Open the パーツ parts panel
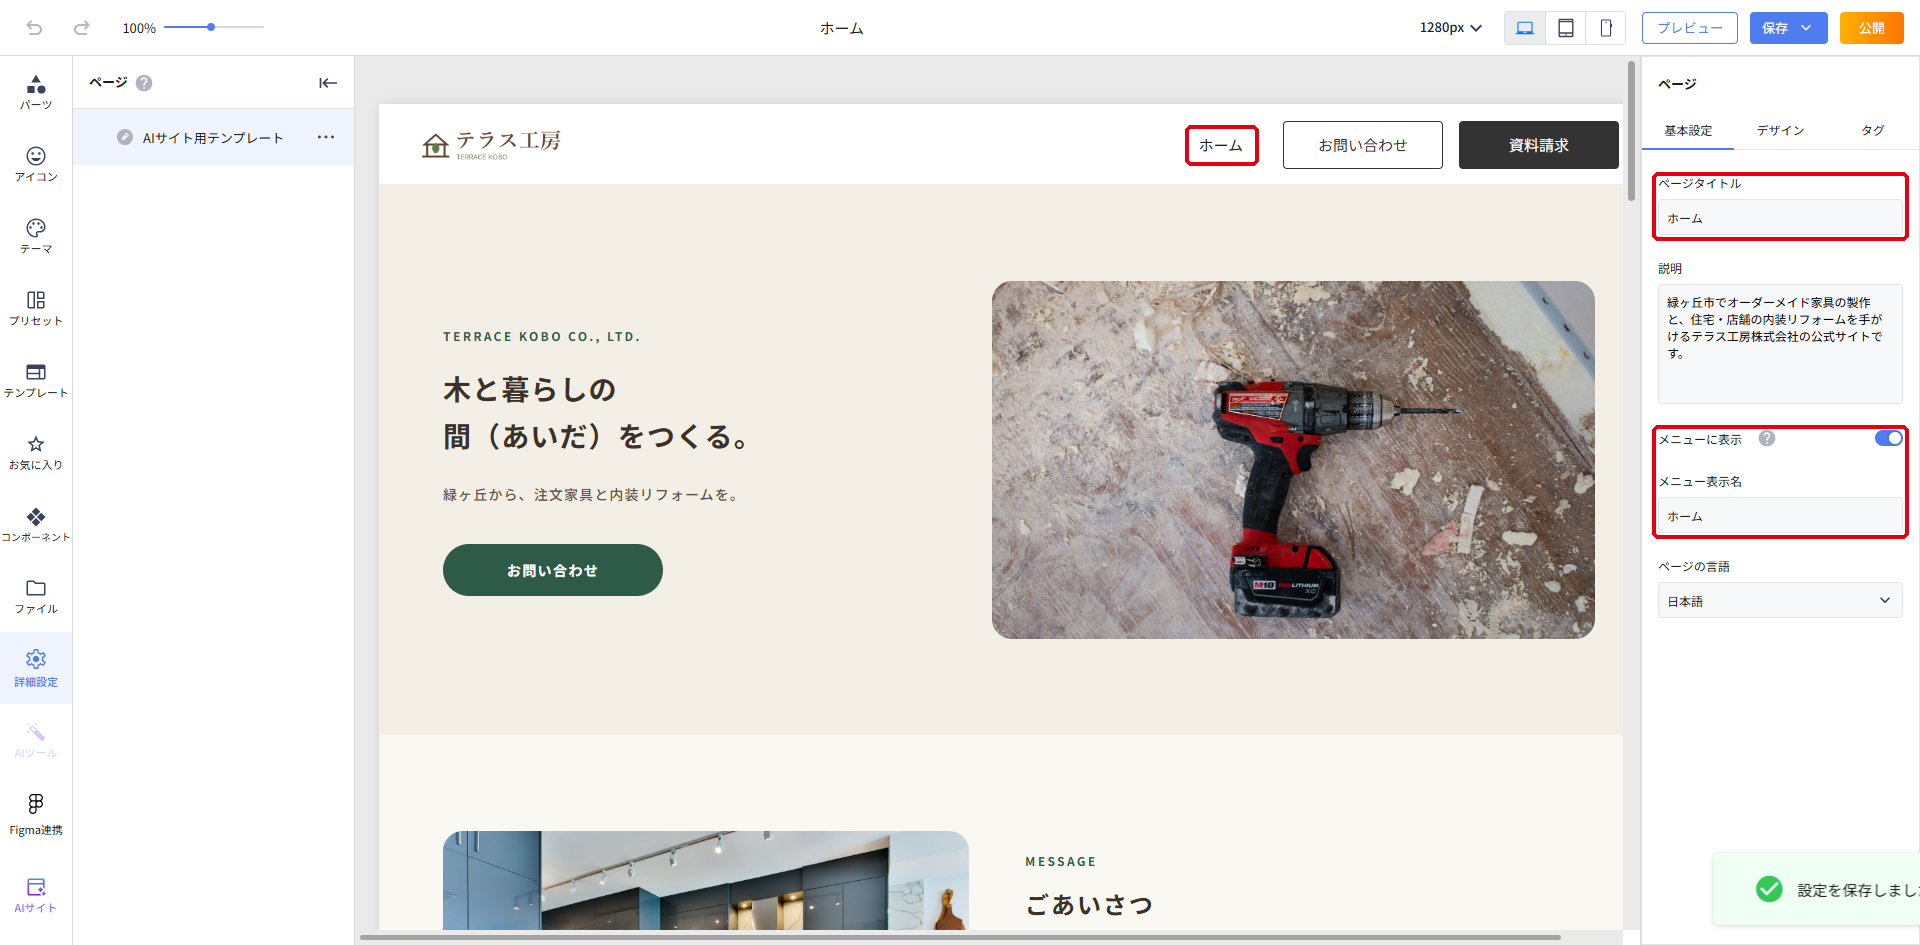 tap(36, 92)
